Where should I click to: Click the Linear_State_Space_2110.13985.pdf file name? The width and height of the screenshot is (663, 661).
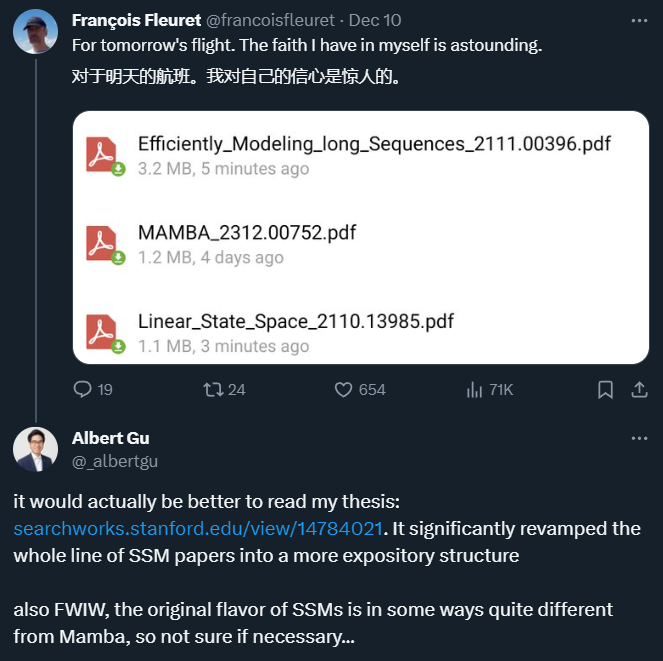click(296, 322)
